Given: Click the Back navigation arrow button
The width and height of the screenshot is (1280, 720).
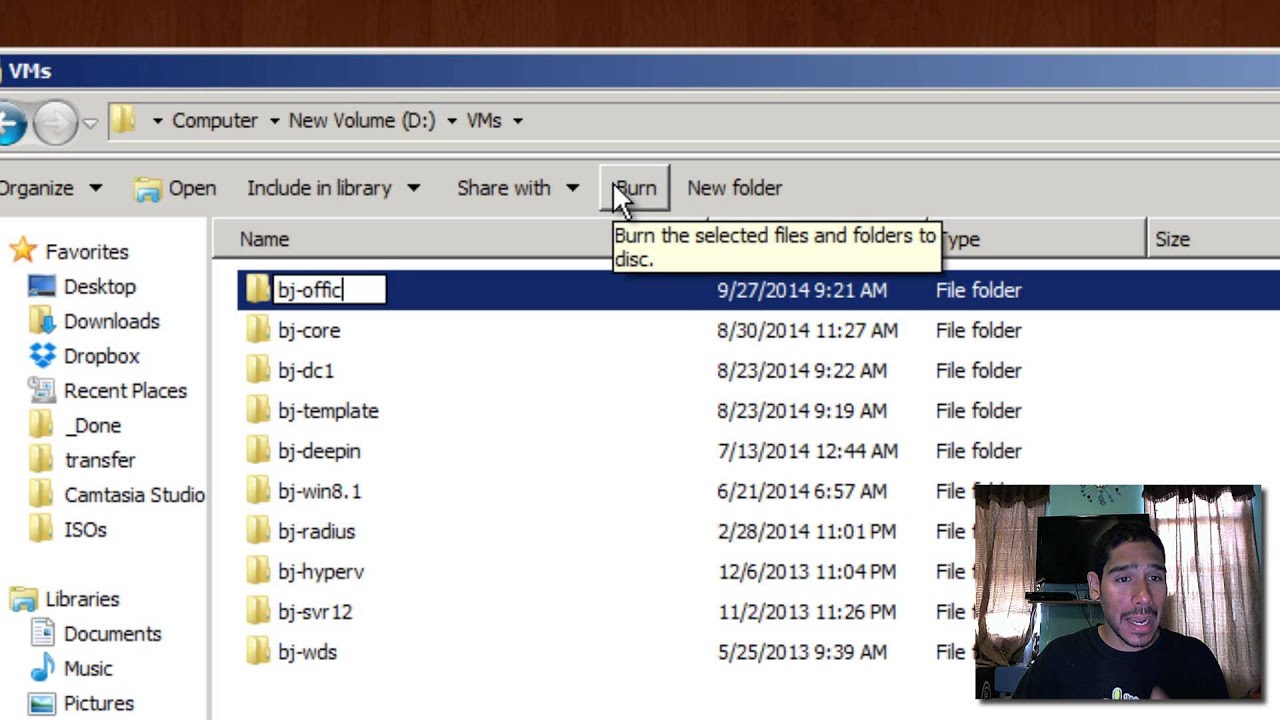Looking at the screenshot, I should point(10,123).
